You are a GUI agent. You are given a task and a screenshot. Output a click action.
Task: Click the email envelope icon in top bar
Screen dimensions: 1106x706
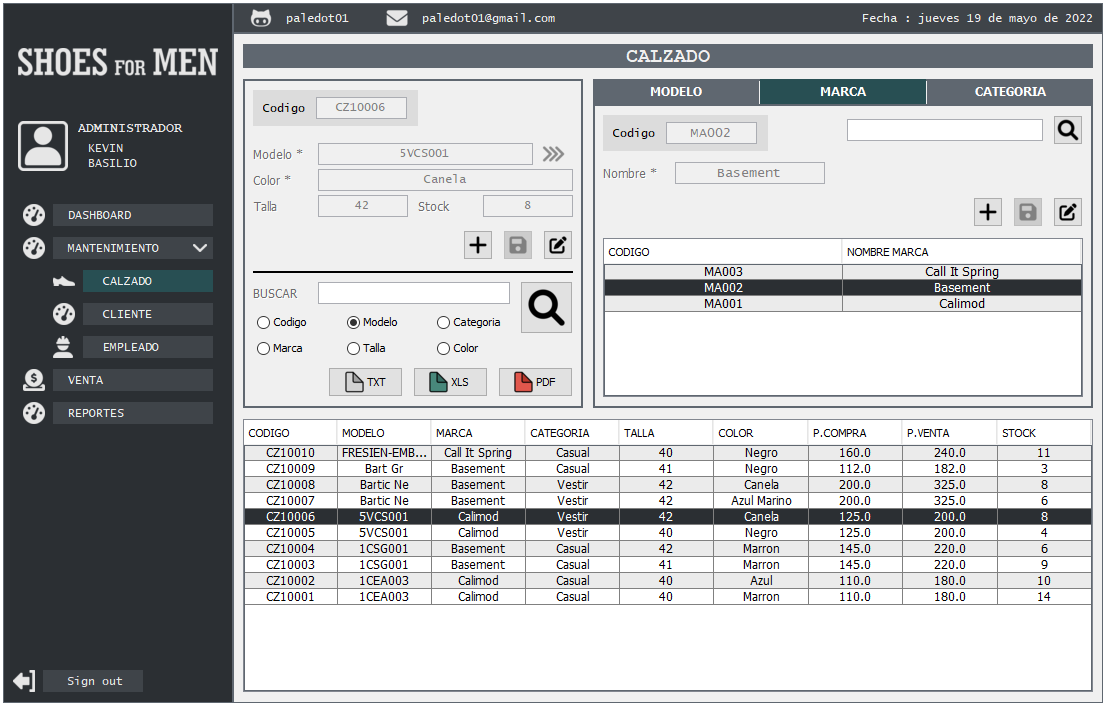point(397,18)
